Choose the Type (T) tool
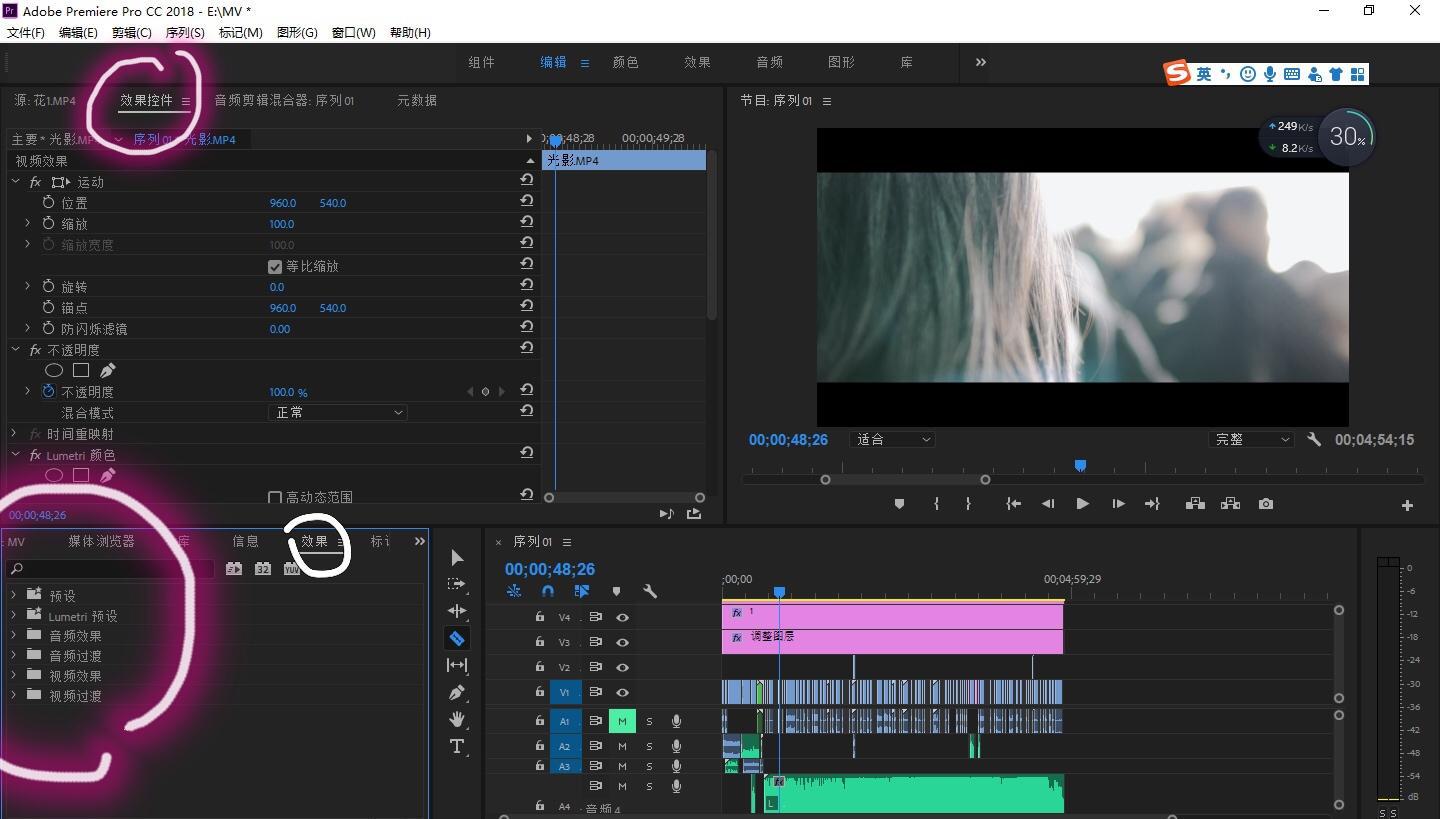The image size is (1440, 819). (457, 746)
